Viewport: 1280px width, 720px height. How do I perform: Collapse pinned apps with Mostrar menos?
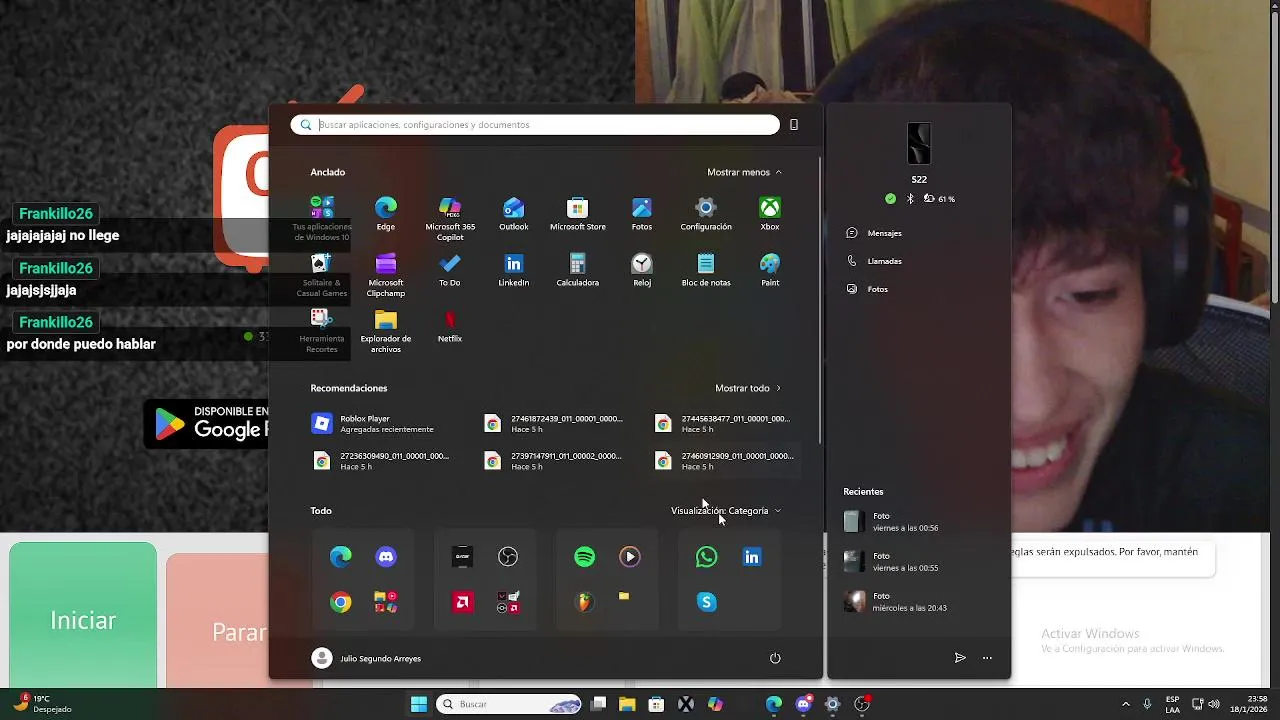[x=744, y=172]
